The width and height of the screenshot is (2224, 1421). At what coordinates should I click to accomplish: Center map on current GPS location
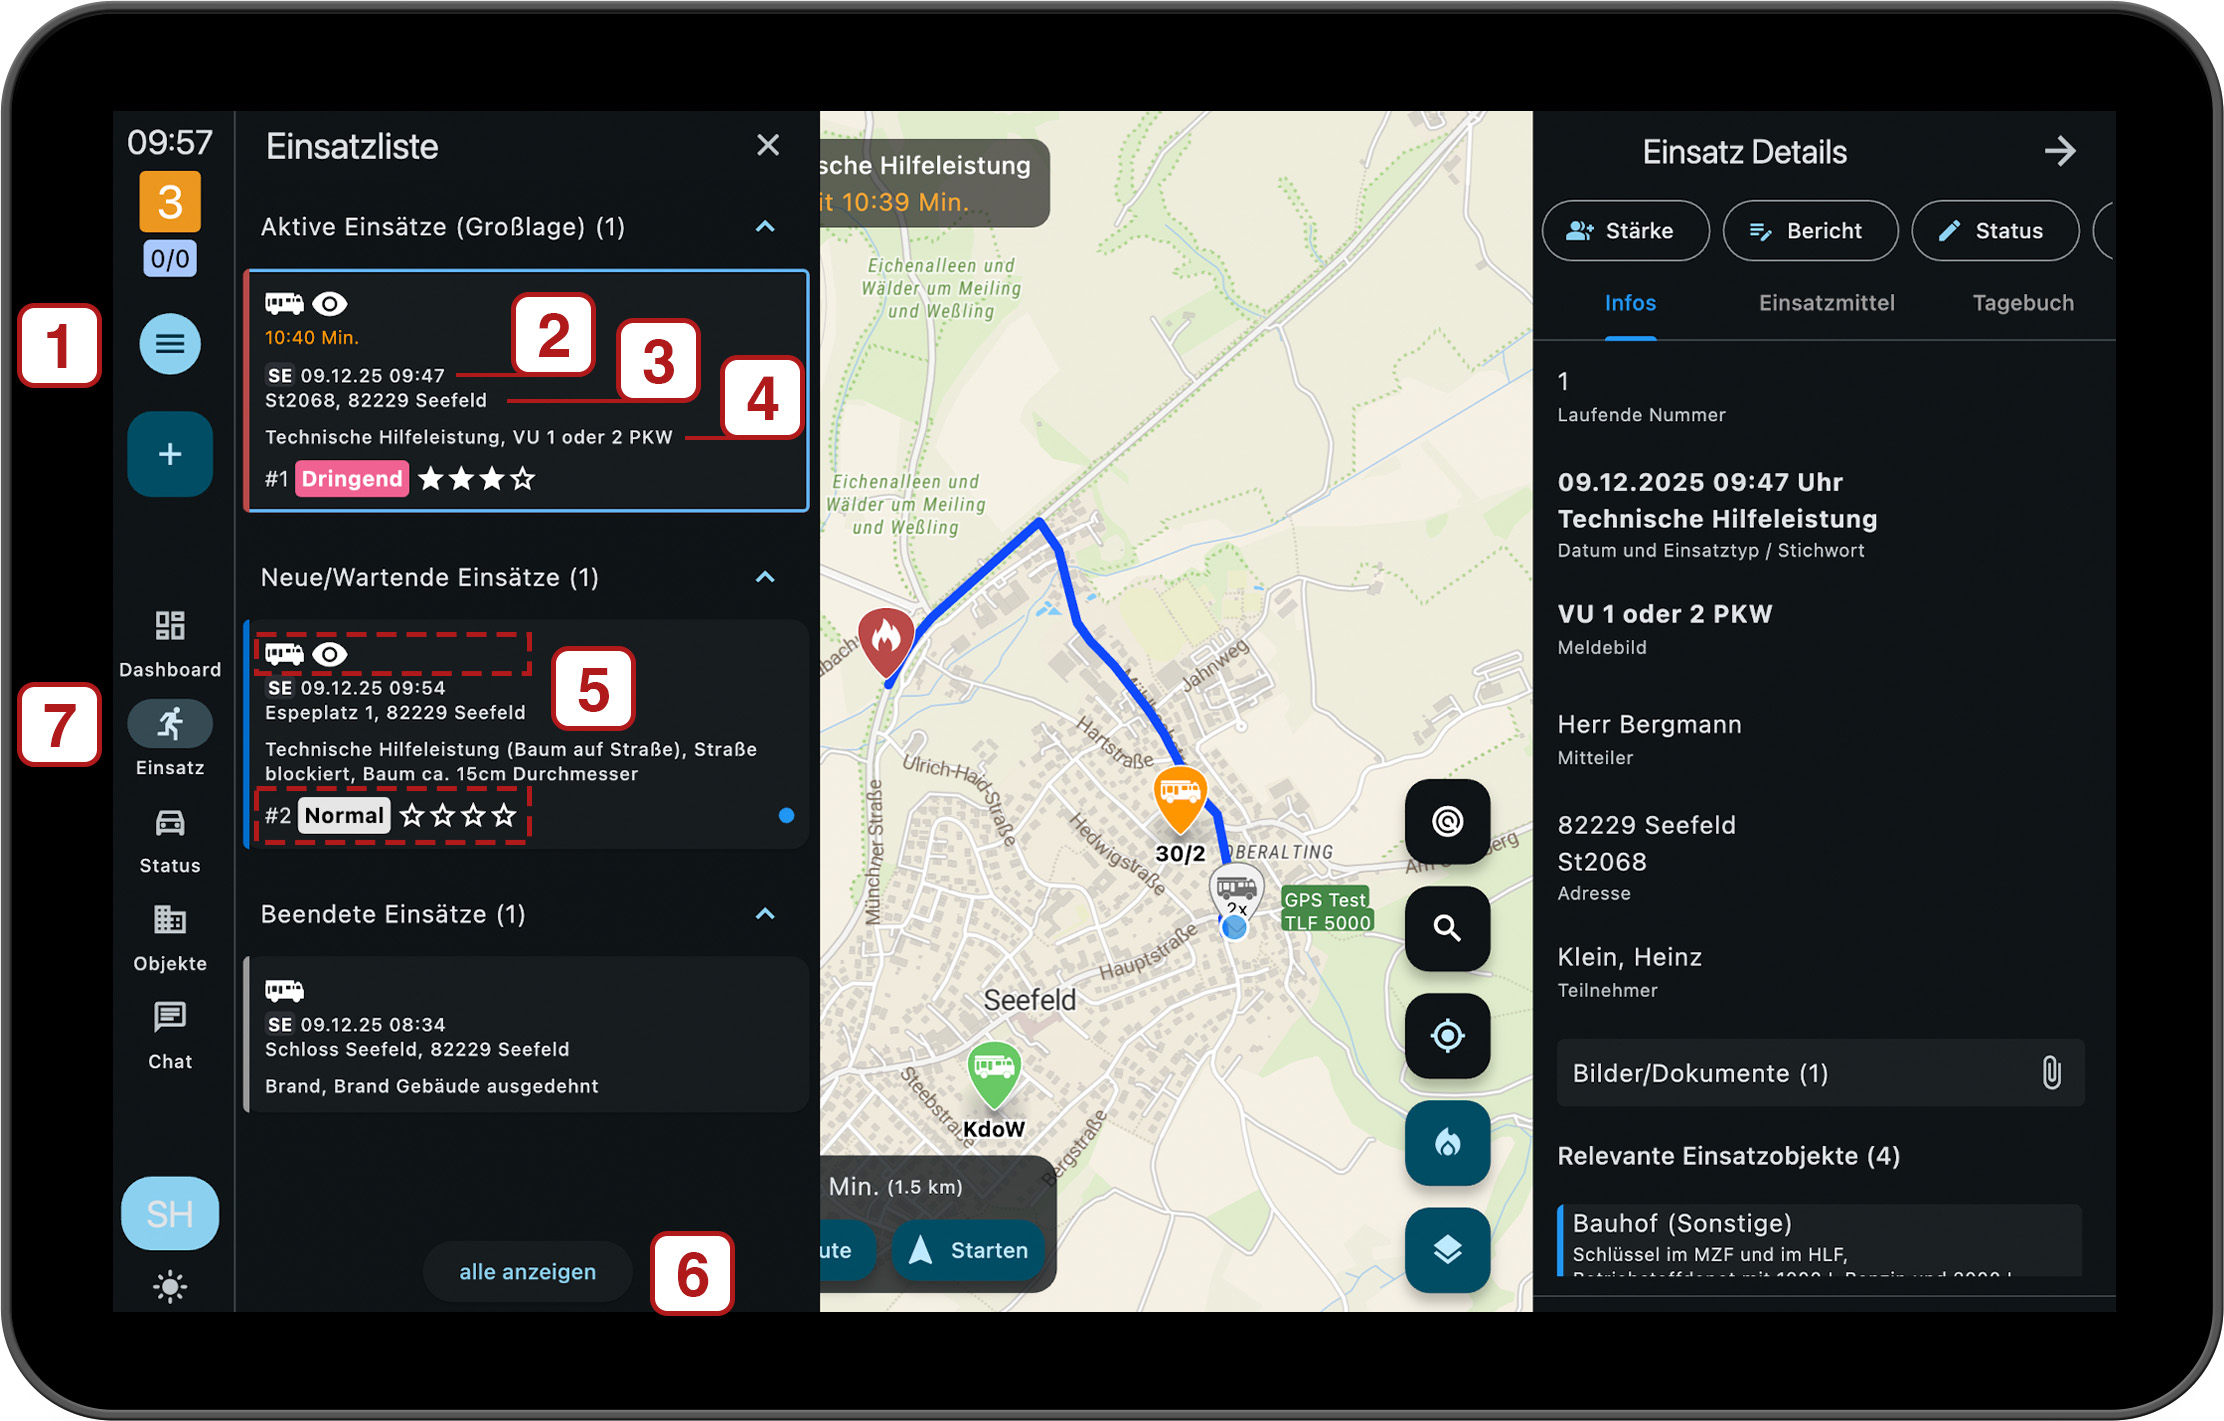[x=1446, y=1035]
